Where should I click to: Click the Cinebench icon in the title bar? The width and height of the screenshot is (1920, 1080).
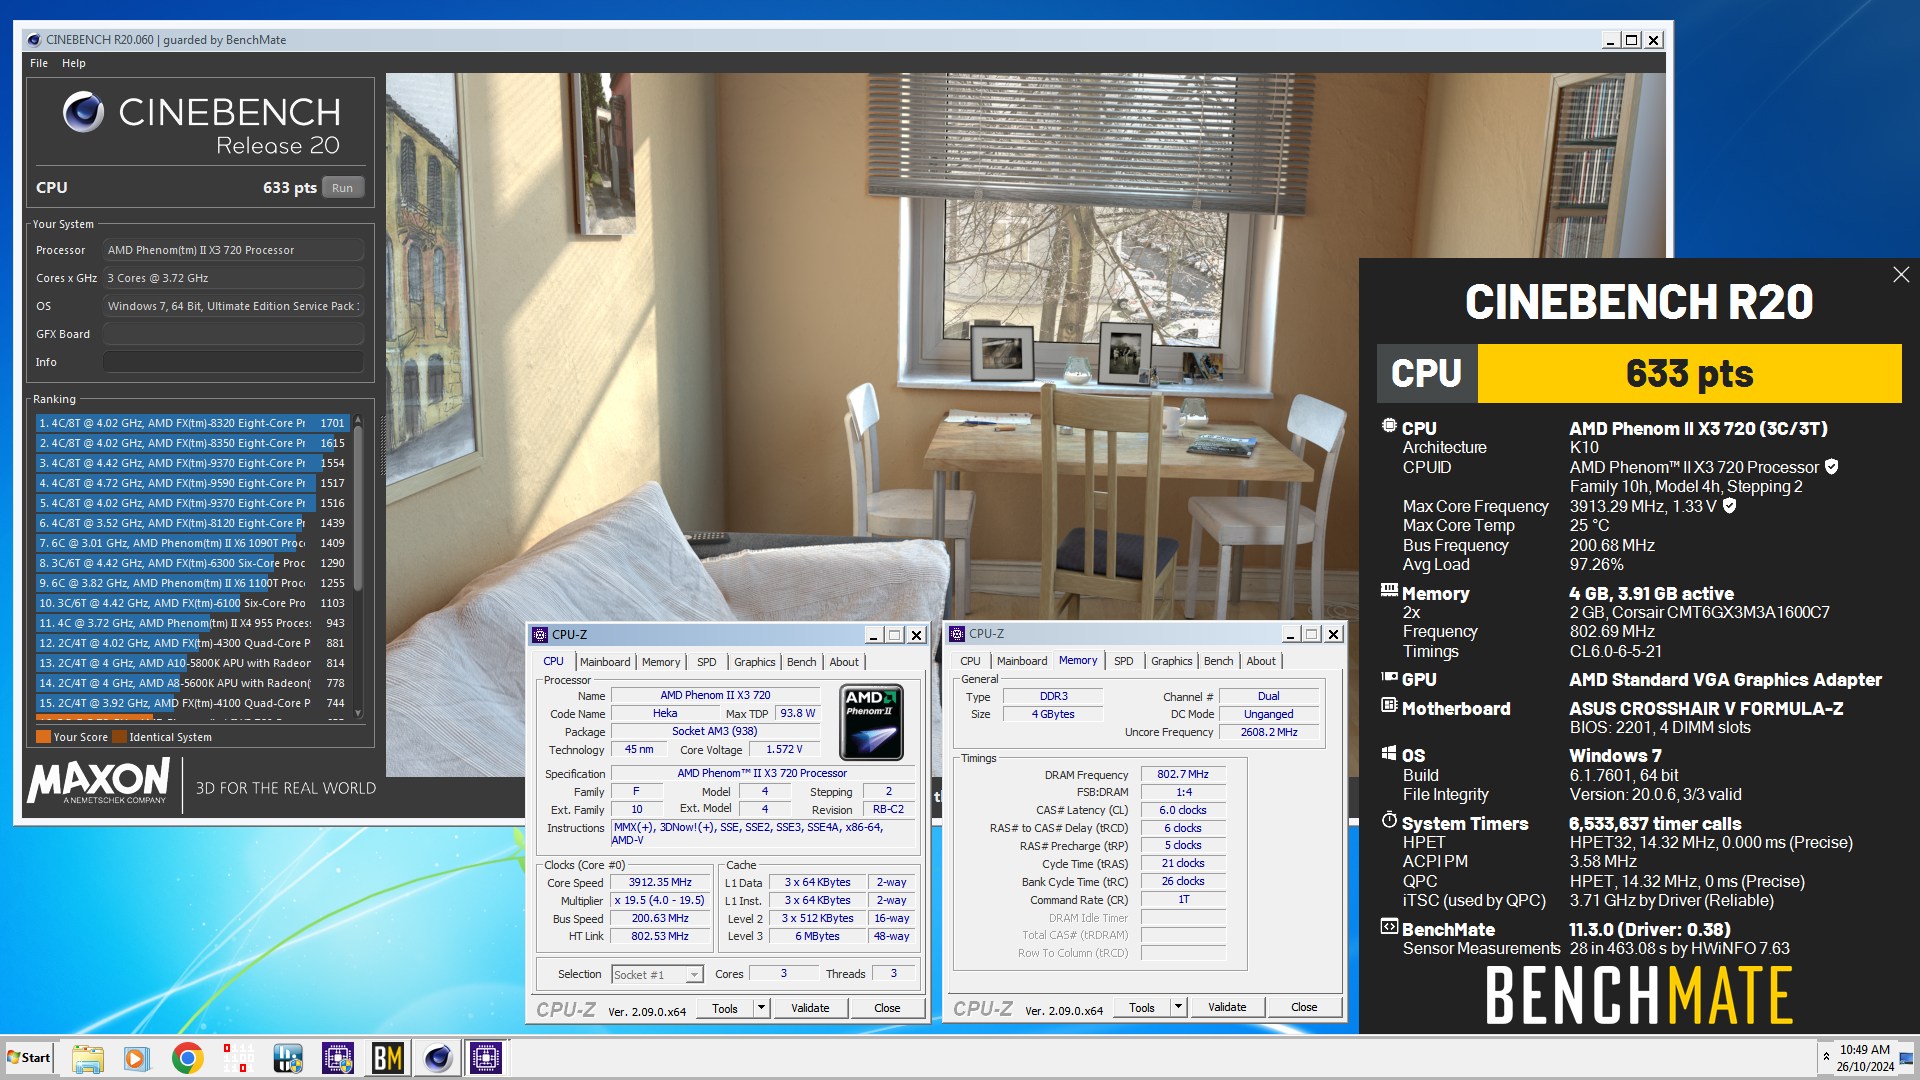pos(35,40)
